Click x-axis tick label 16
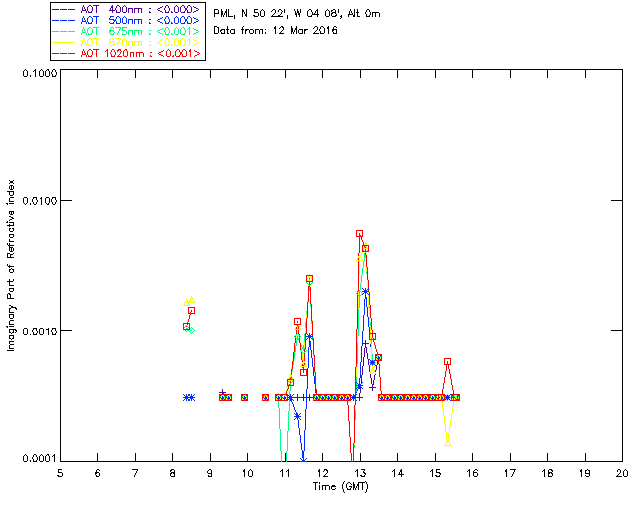Viewport: 640px width, 512px height. (x=473, y=473)
